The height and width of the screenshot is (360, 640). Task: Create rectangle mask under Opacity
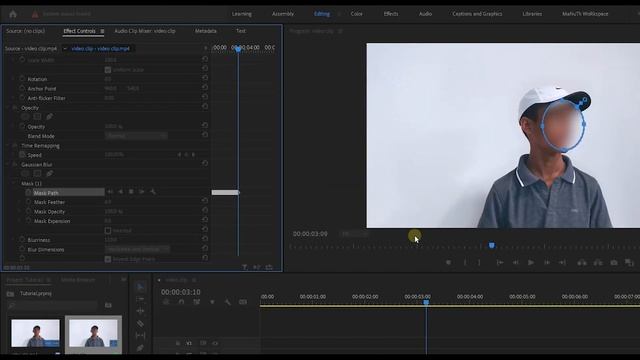coord(37,117)
